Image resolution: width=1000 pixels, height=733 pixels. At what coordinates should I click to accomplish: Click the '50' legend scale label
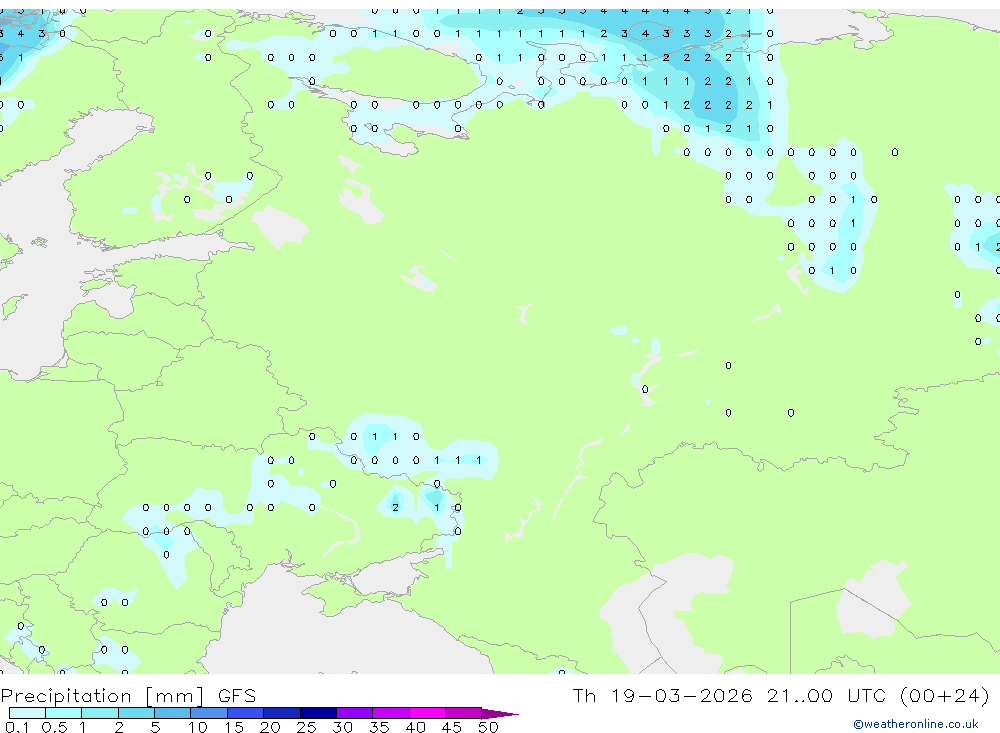[489, 727]
